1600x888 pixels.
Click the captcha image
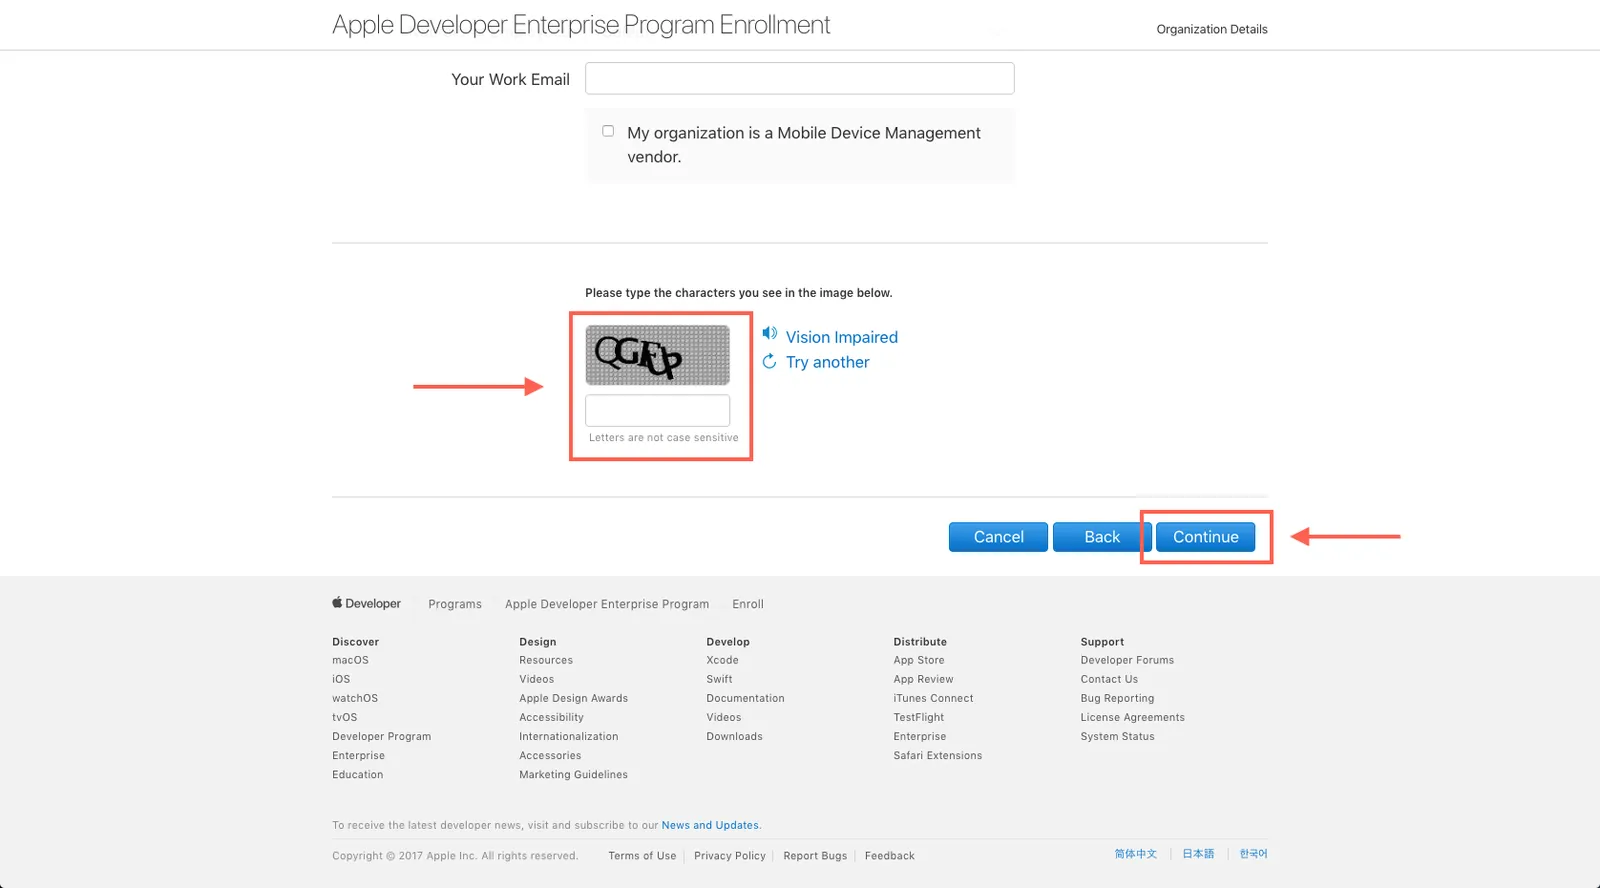(657, 355)
